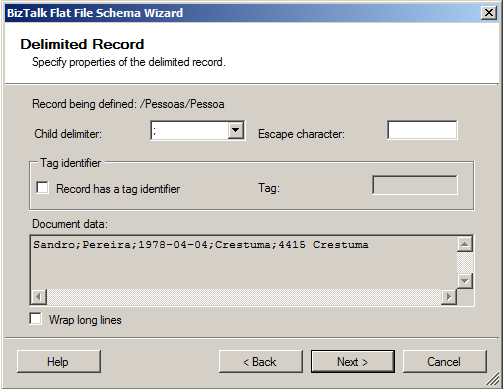The width and height of the screenshot is (503, 389).
Task: Click the horizontal scroll left arrow
Action: pyautogui.click(x=39, y=296)
